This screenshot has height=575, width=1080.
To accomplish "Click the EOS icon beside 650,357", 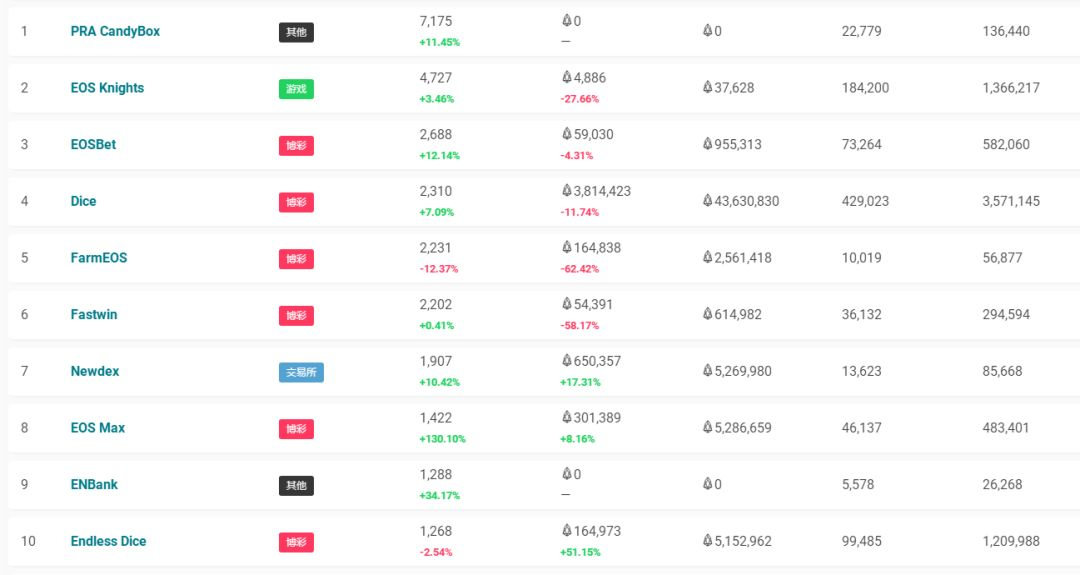I will [567, 359].
